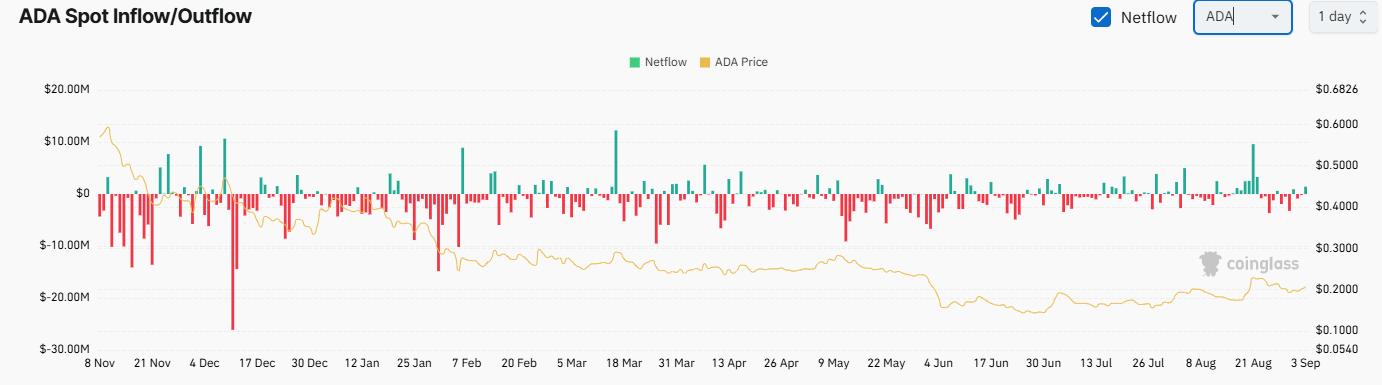The height and width of the screenshot is (385, 1382).
Task: Click the $0 left axis label
Action: pos(82,193)
